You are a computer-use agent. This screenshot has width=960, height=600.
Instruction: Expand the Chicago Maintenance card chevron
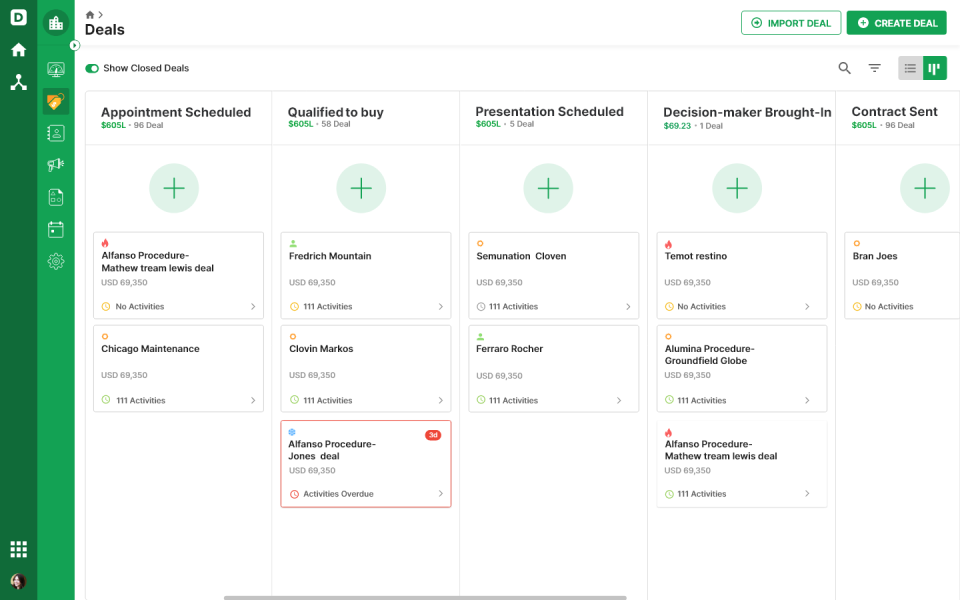point(253,400)
